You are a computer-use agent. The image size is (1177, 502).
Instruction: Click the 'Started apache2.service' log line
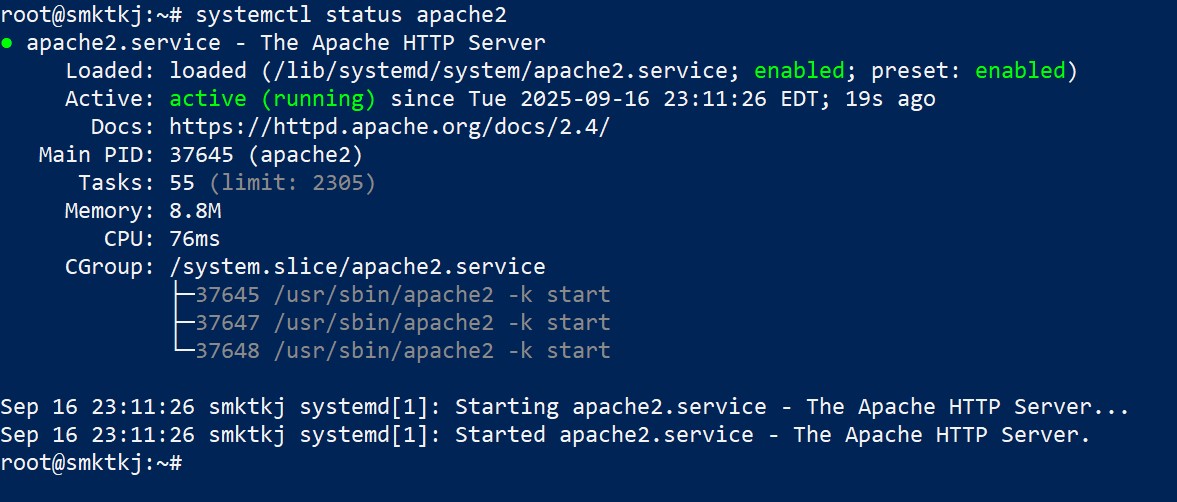(544, 435)
